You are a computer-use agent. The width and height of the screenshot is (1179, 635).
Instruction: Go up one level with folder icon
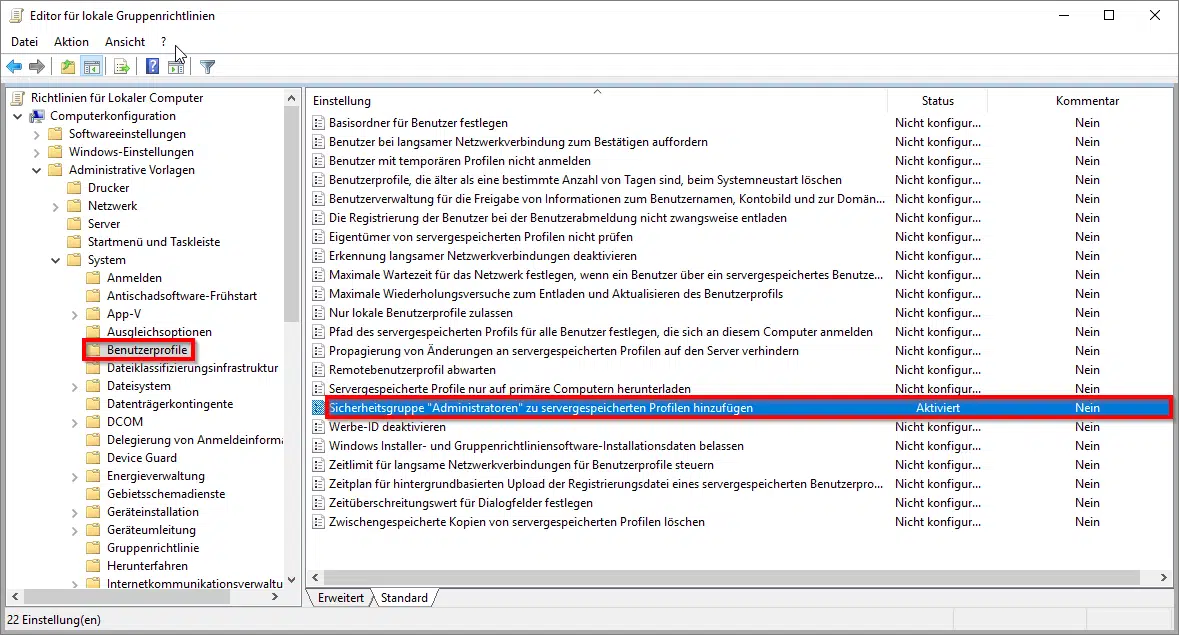pyautogui.click(x=67, y=67)
